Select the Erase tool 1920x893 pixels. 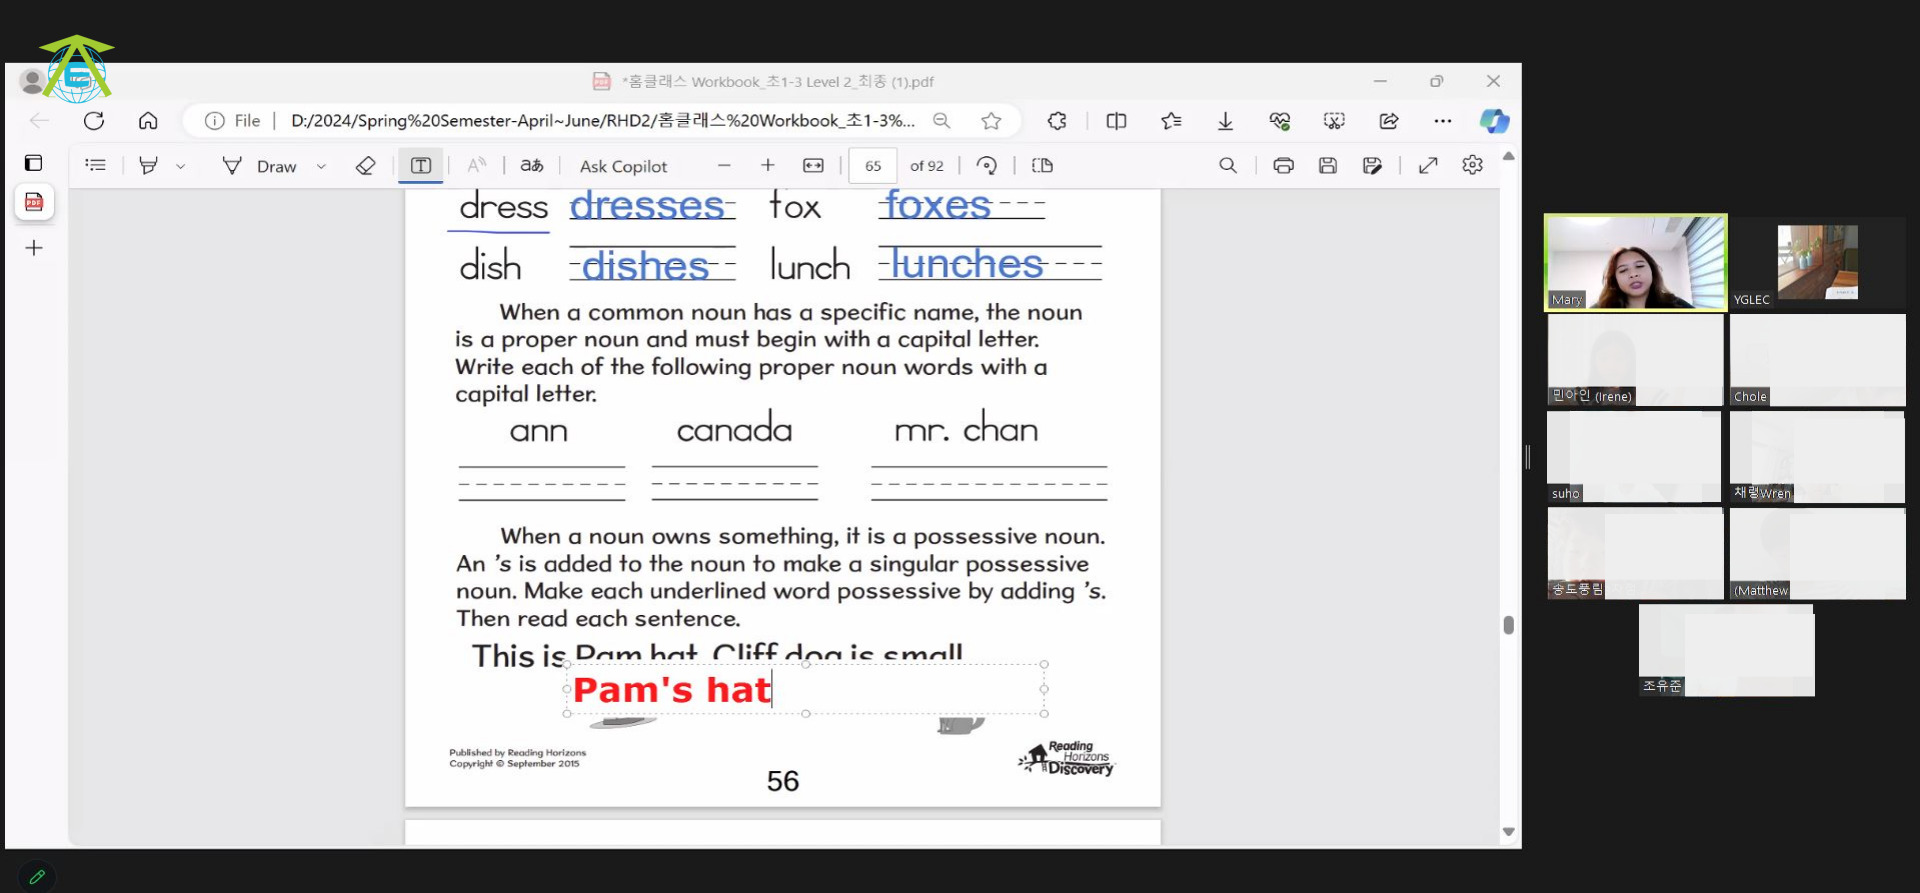pos(366,165)
